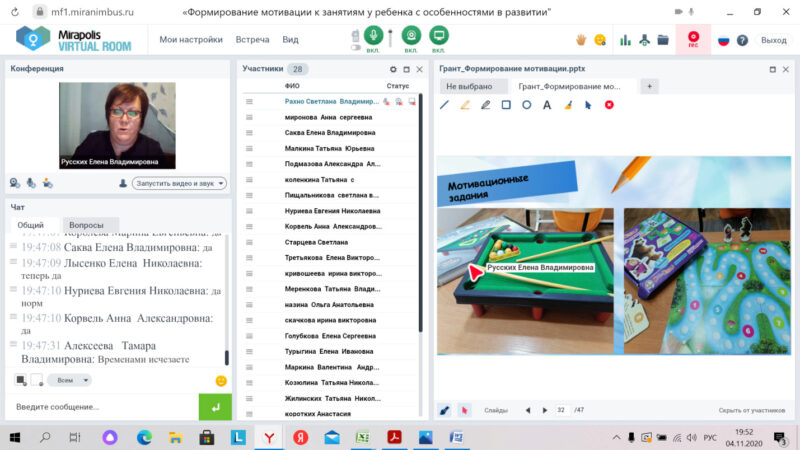Open Windows Start menu
The width and height of the screenshot is (800, 450).
(x=15, y=437)
